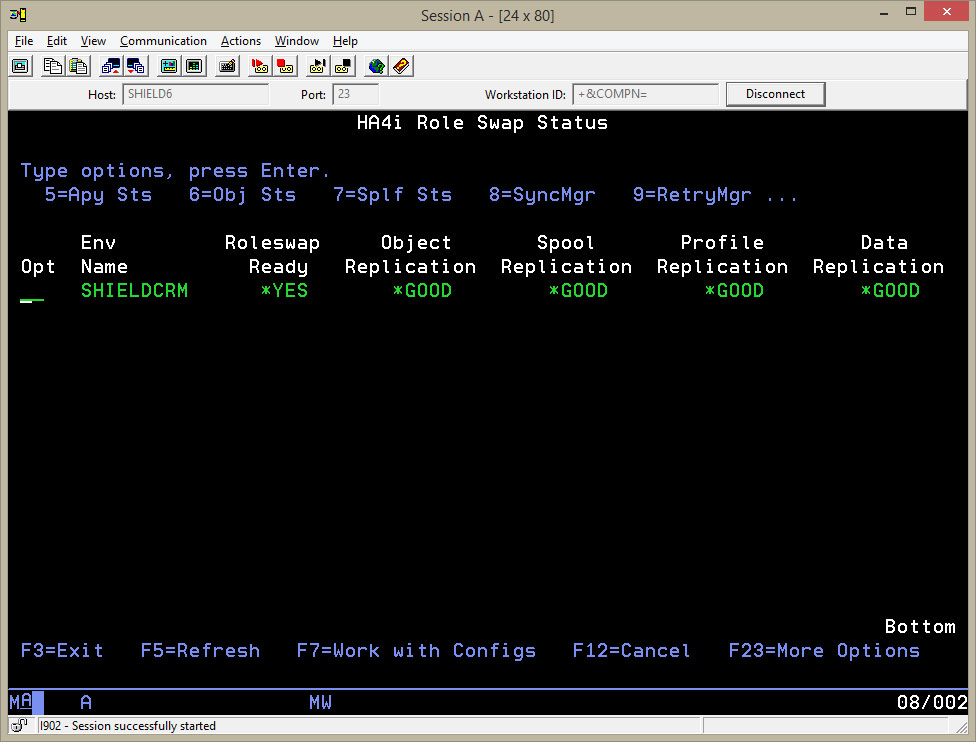Screen dimensions: 976x742
Task: Click F7=Work with Configs function key
Action: pyautogui.click(x=416, y=651)
